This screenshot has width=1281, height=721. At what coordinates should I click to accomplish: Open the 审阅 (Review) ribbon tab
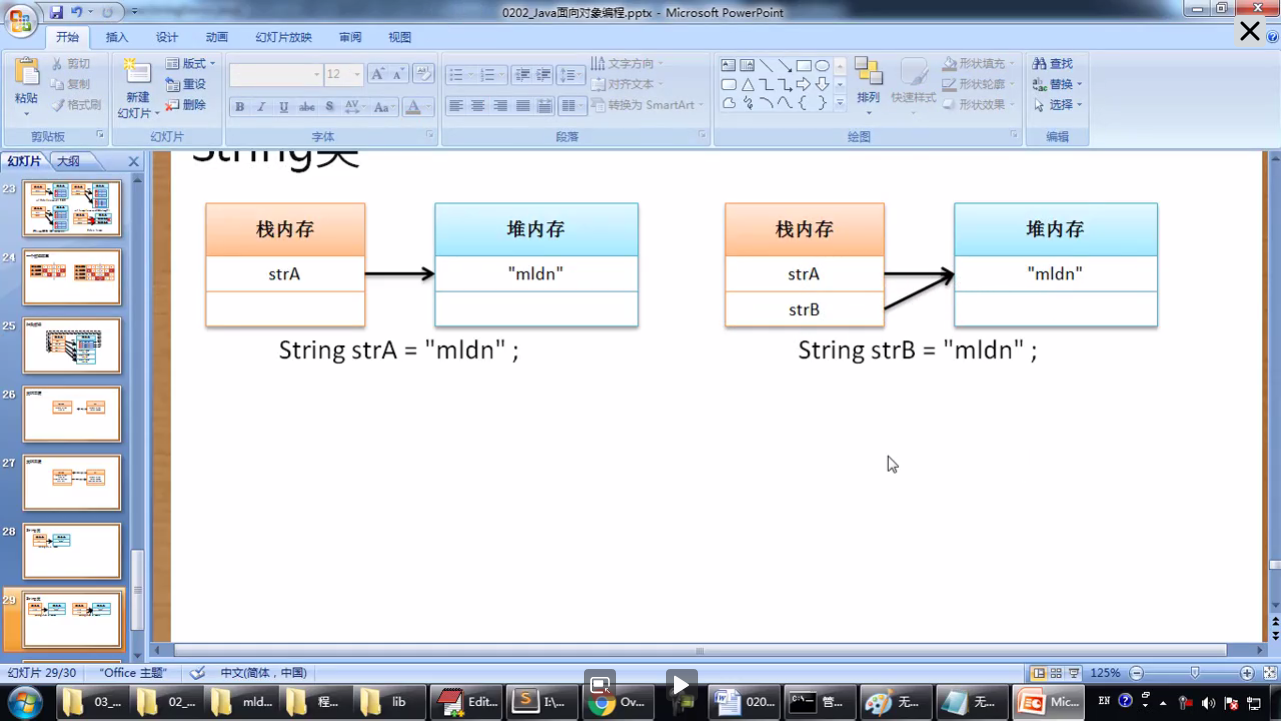click(x=350, y=37)
